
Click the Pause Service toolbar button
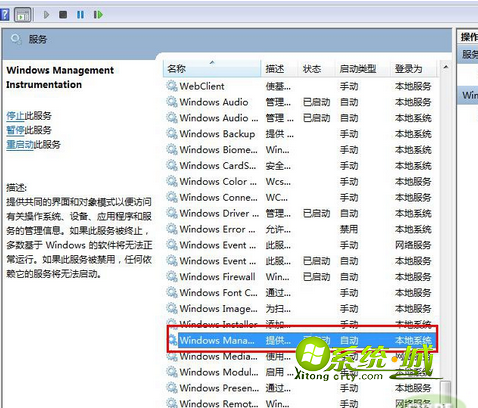(80, 15)
